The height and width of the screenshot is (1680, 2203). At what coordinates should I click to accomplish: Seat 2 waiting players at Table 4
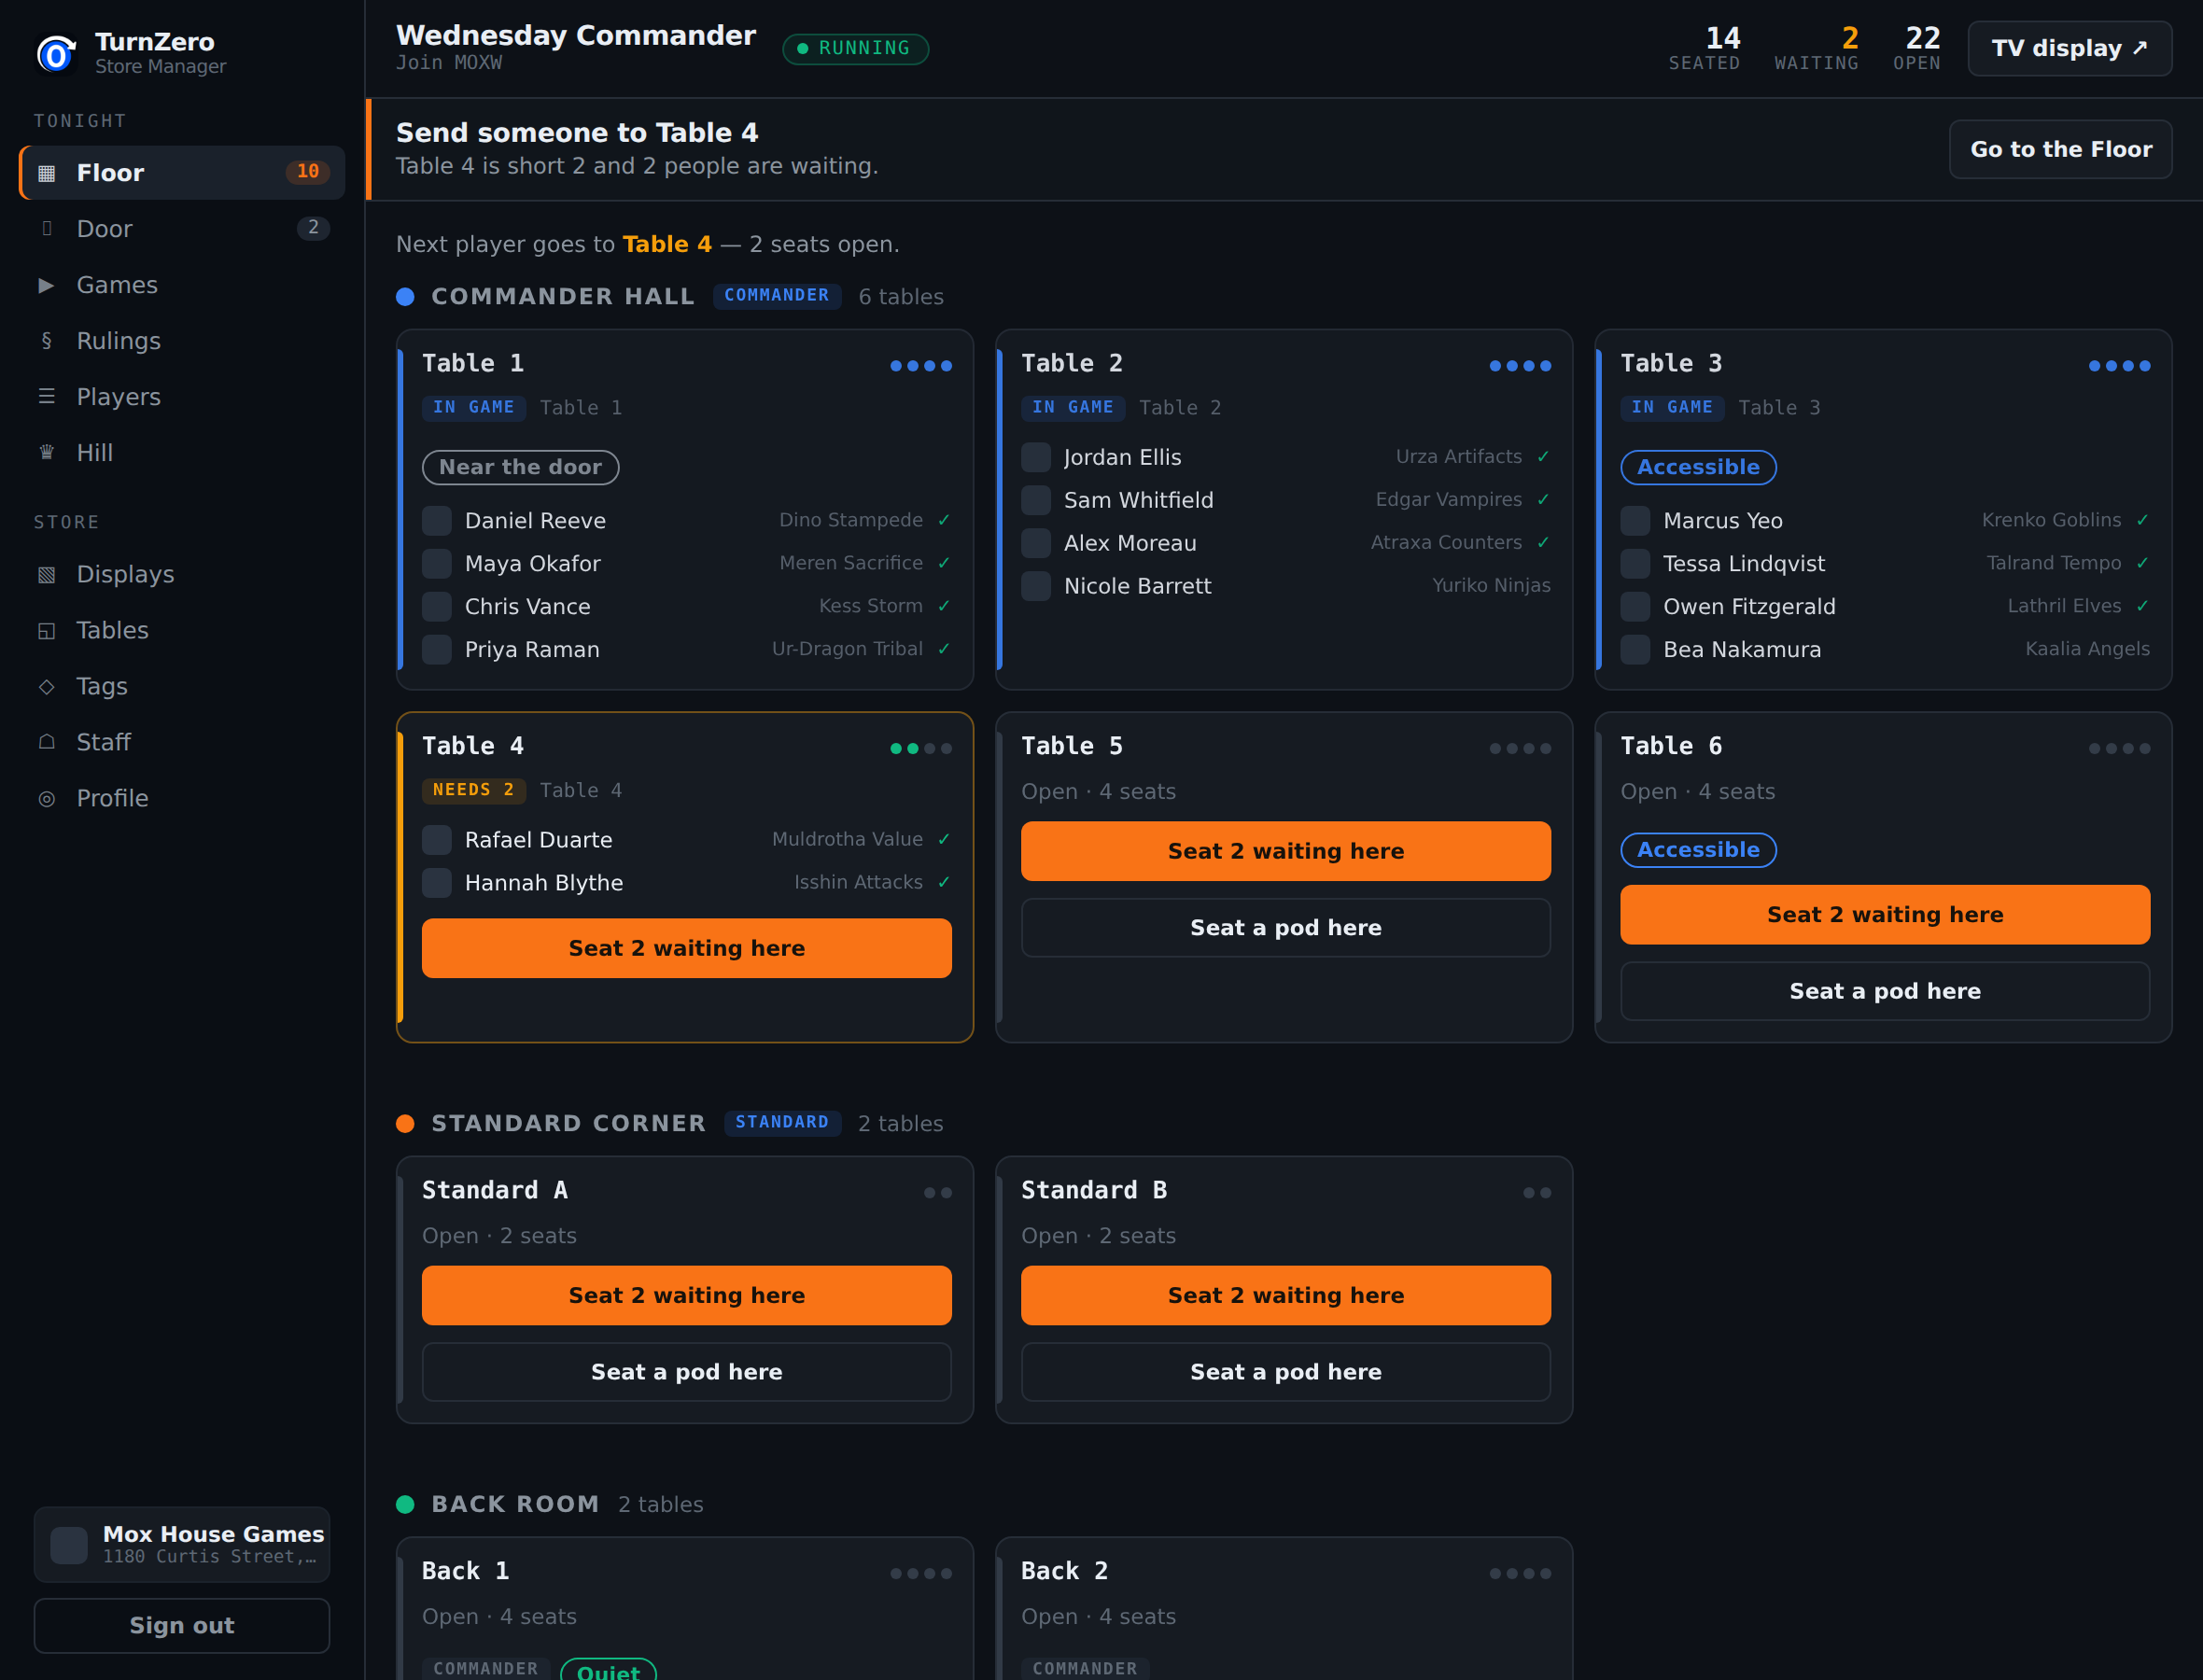pos(687,948)
